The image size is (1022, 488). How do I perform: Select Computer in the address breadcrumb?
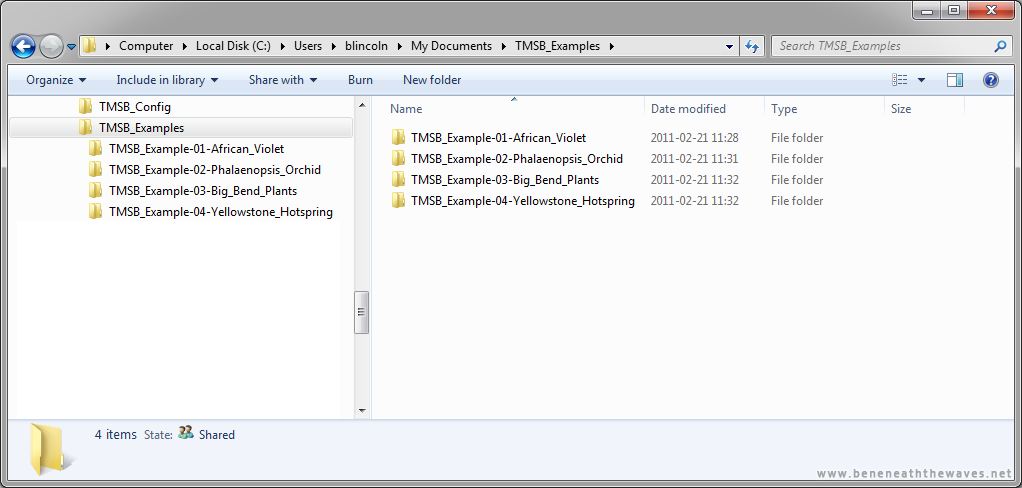(x=146, y=46)
